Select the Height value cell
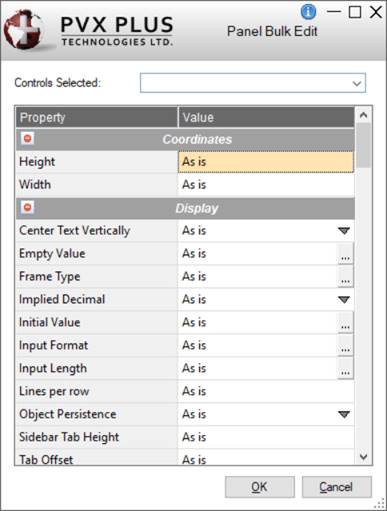Screen dimensions: 387x511 point(266,162)
